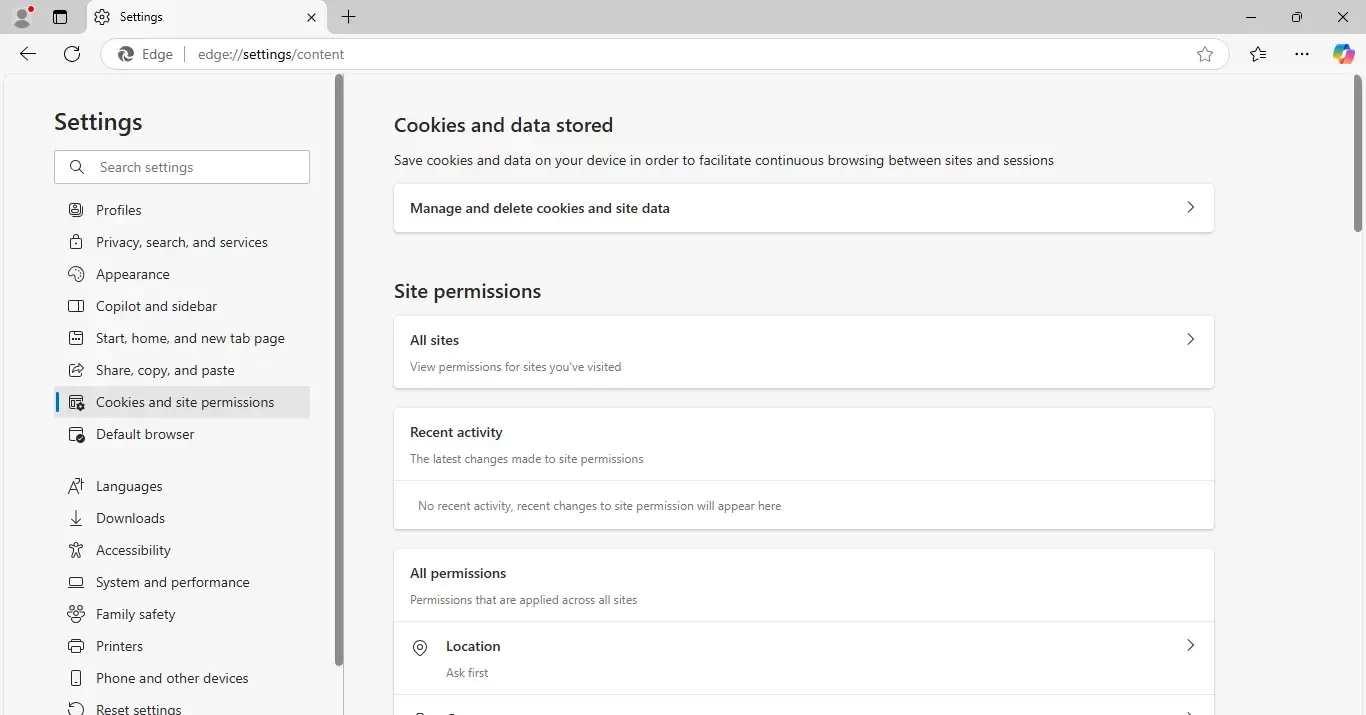Viewport: 1366px width, 715px height.
Task: Click the Downloads icon in the sidebar
Action: (76, 518)
